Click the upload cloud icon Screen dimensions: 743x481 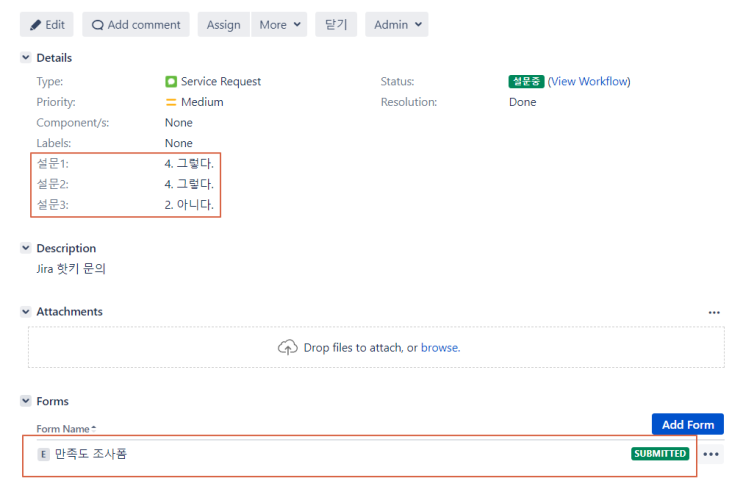(x=288, y=347)
